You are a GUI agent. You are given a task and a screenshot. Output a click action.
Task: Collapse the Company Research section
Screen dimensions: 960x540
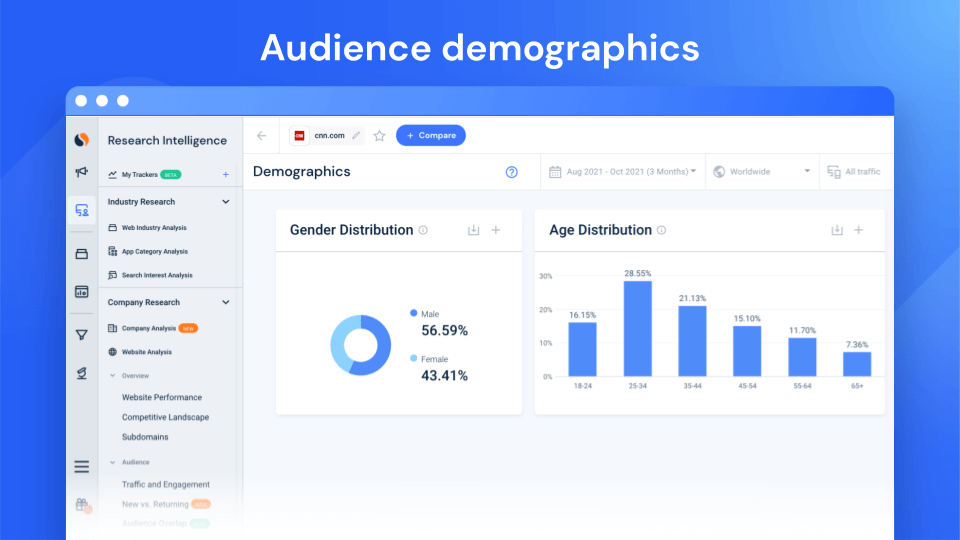click(226, 302)
